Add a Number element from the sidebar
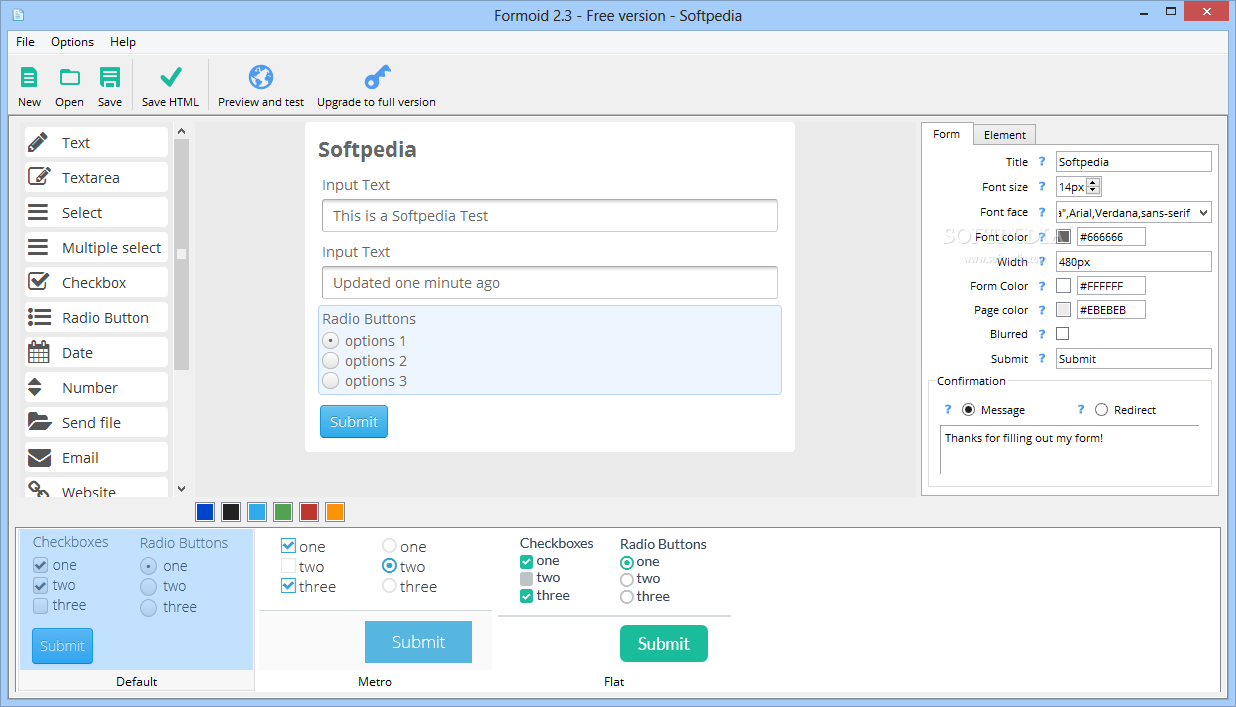Screen dimensions: 1236x707 pyautogui.click(x=96, y=387)
